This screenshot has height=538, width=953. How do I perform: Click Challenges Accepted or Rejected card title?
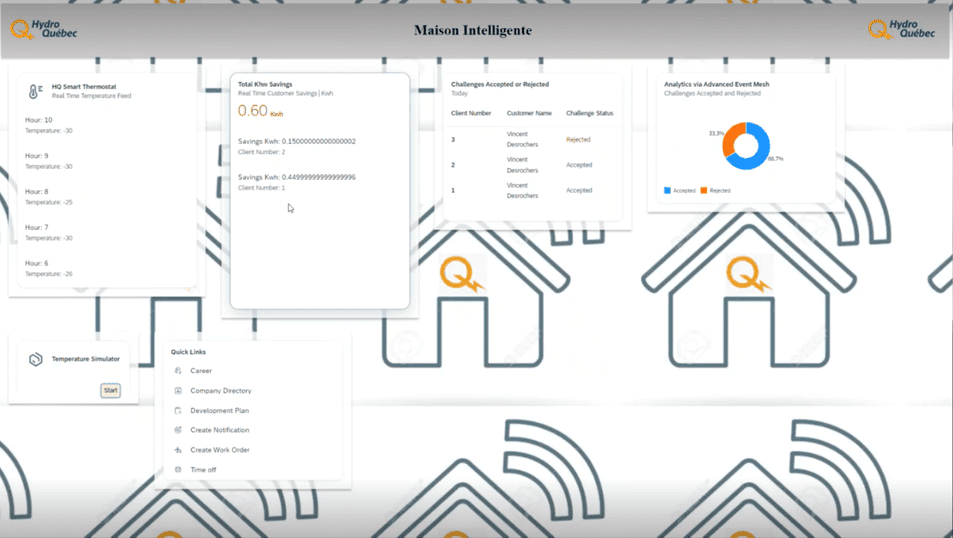click(500, 84)
